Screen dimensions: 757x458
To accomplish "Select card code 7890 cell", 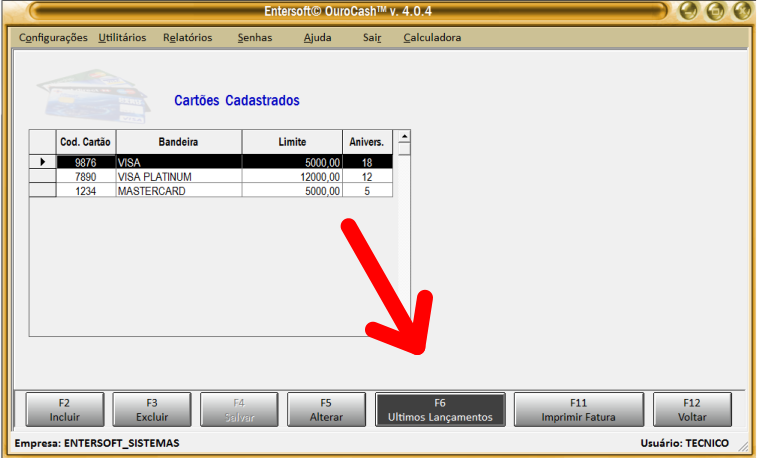I will tap(86, 177).
